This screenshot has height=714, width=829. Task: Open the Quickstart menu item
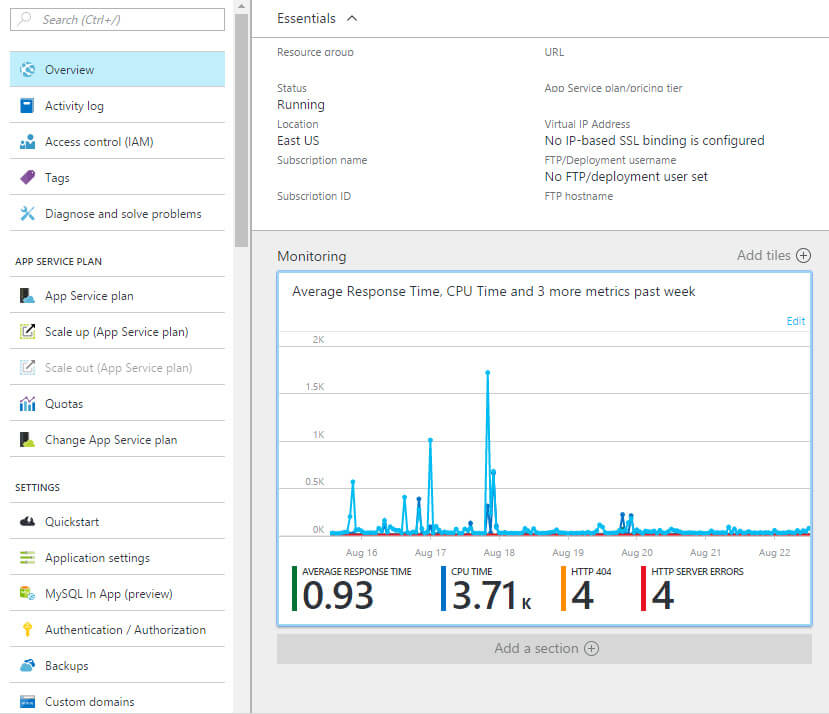(x=72, y=522)
